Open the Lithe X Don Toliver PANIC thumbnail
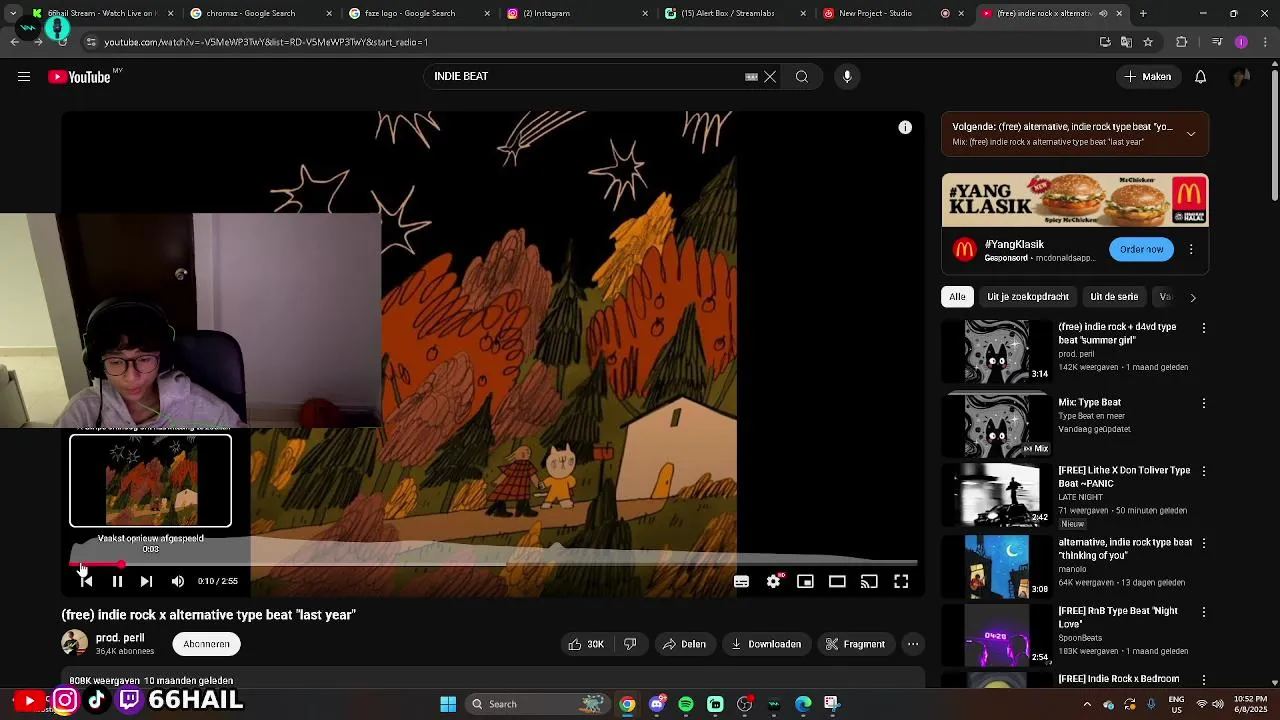This screenshot has width=1280, height=720. tap(997, 494)
